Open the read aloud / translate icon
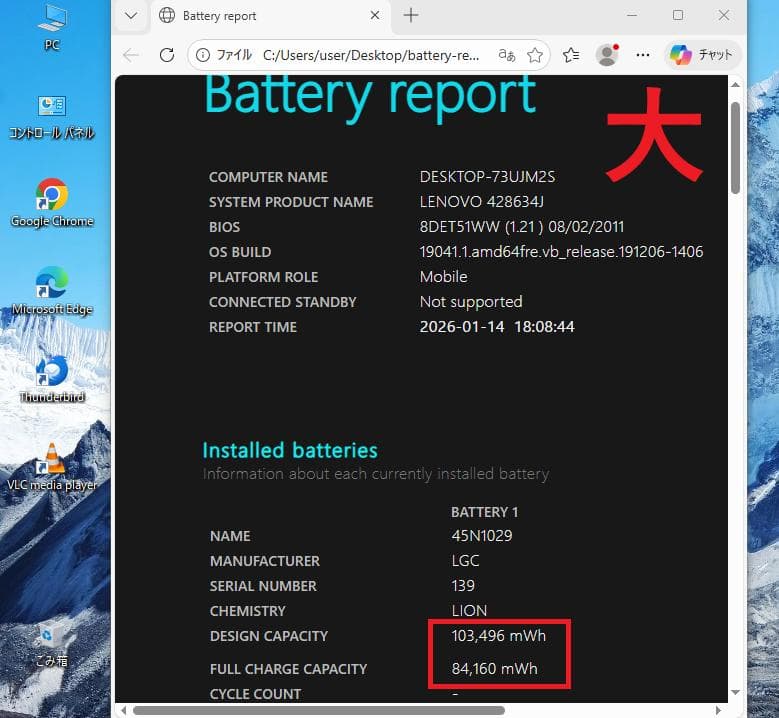The image size is (779, 718). (506, 55)
